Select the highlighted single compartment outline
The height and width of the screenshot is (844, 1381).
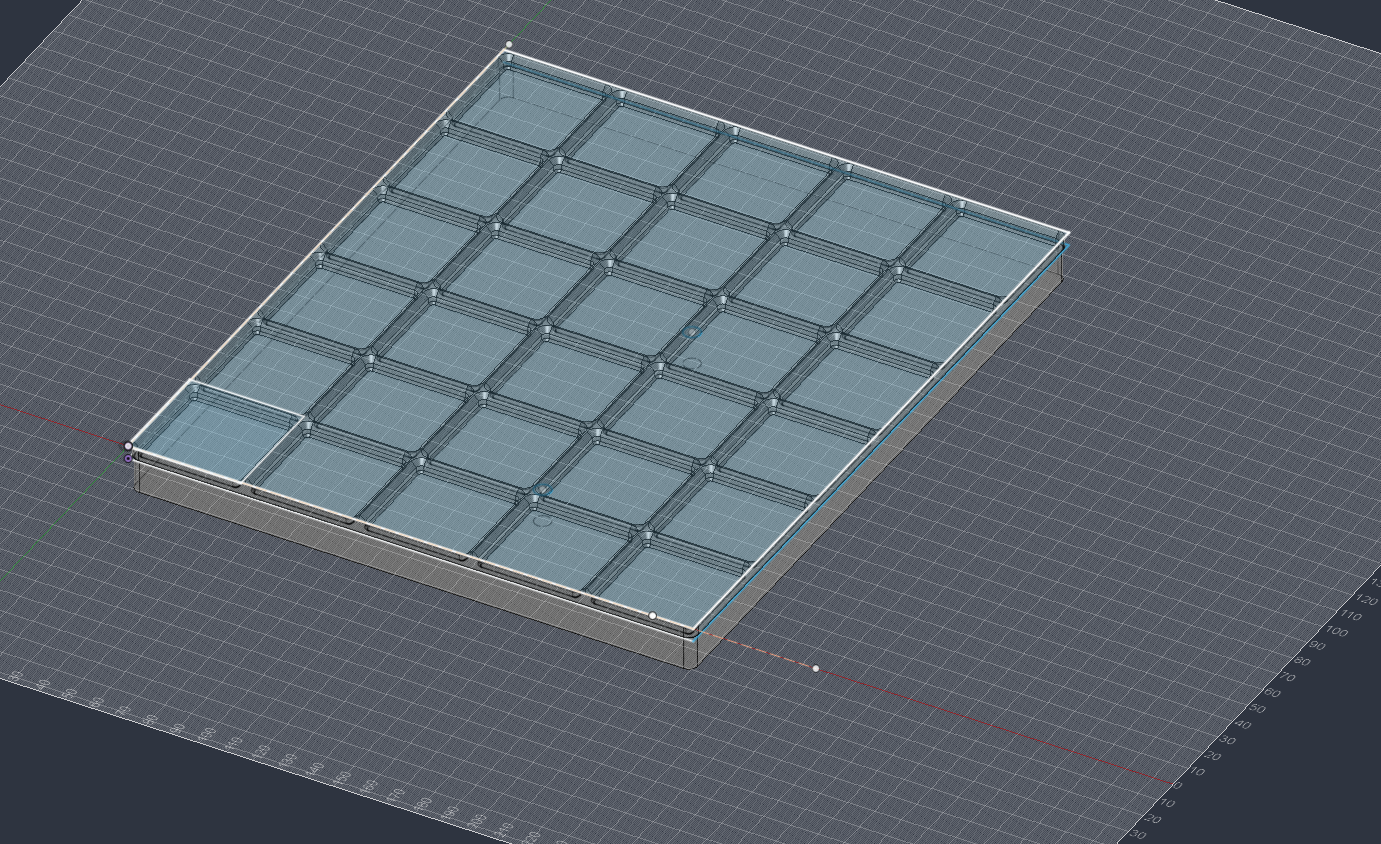click(218, 433)
